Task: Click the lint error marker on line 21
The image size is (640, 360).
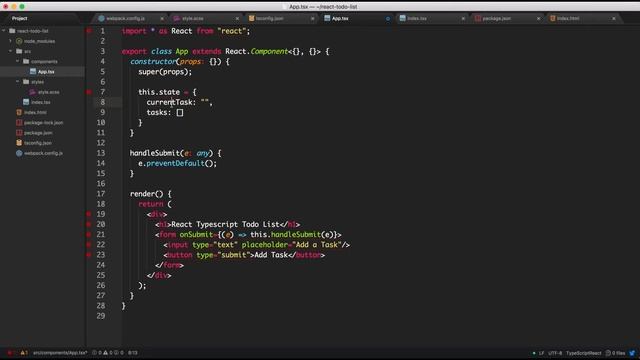Action: 89,234
